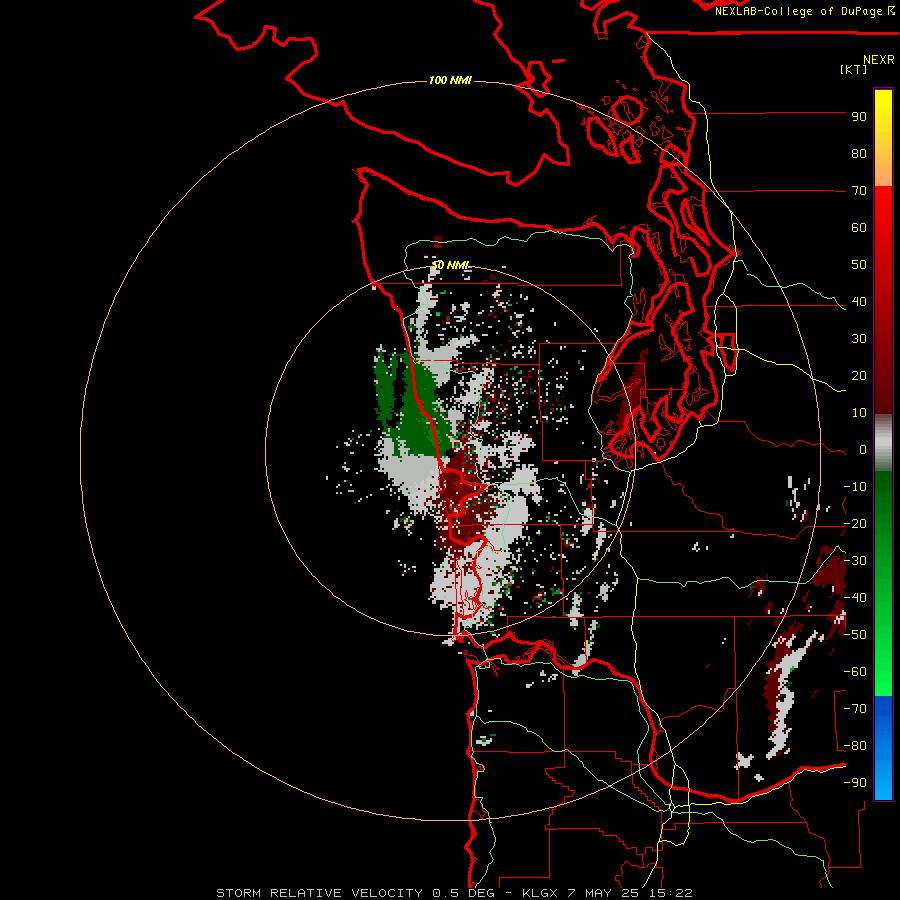Click the -40 value on velocity scale
This screenshot has height=900, width=900.
click(855, 598)
